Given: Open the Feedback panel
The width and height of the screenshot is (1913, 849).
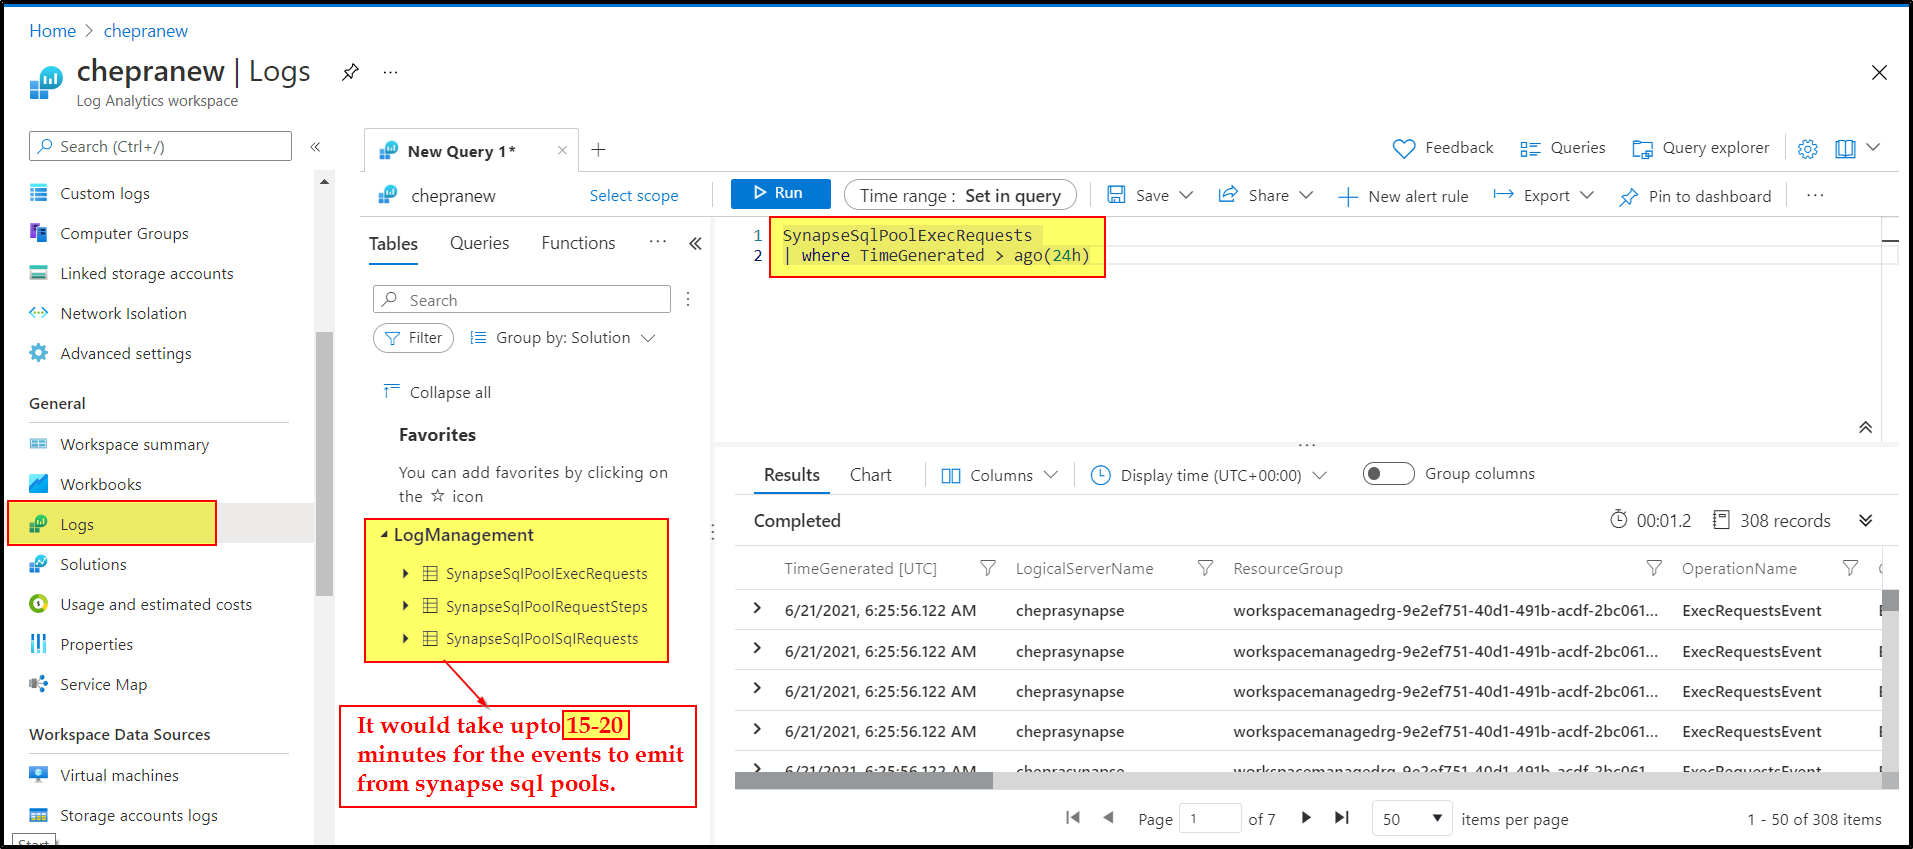Looking at the screenshot, I should tap(1442, 148).
